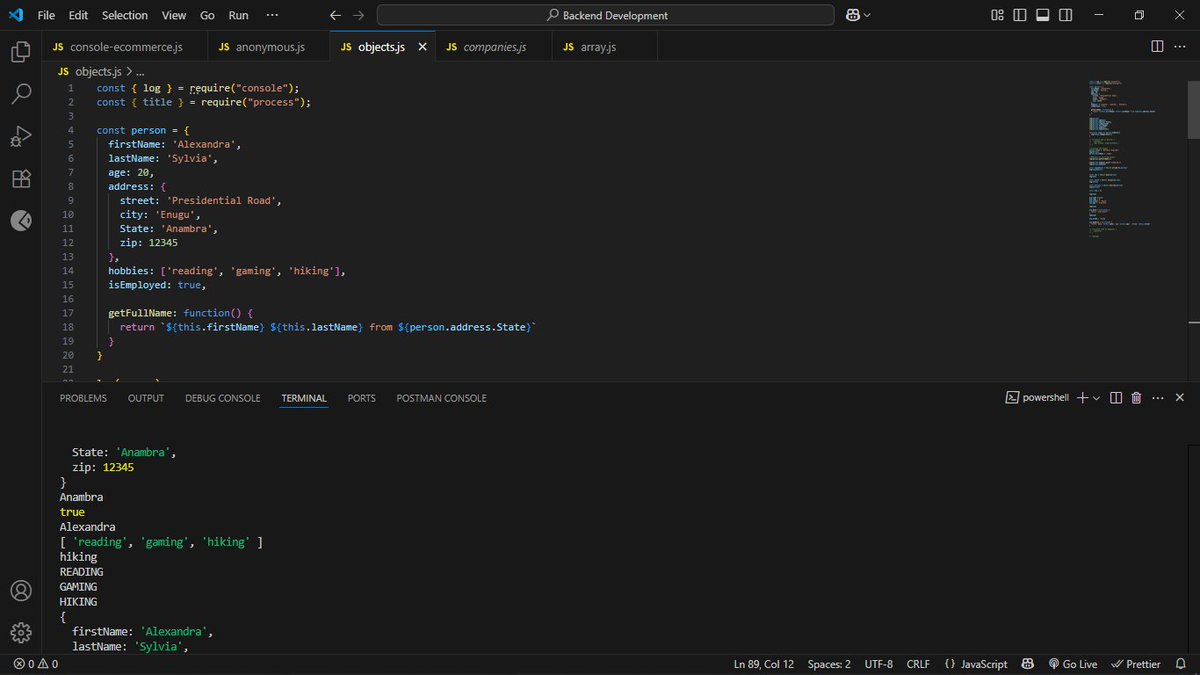The height and width of the screenshot is (675, 1200).
Task: Split the terminal
Action: [1116, 398]
